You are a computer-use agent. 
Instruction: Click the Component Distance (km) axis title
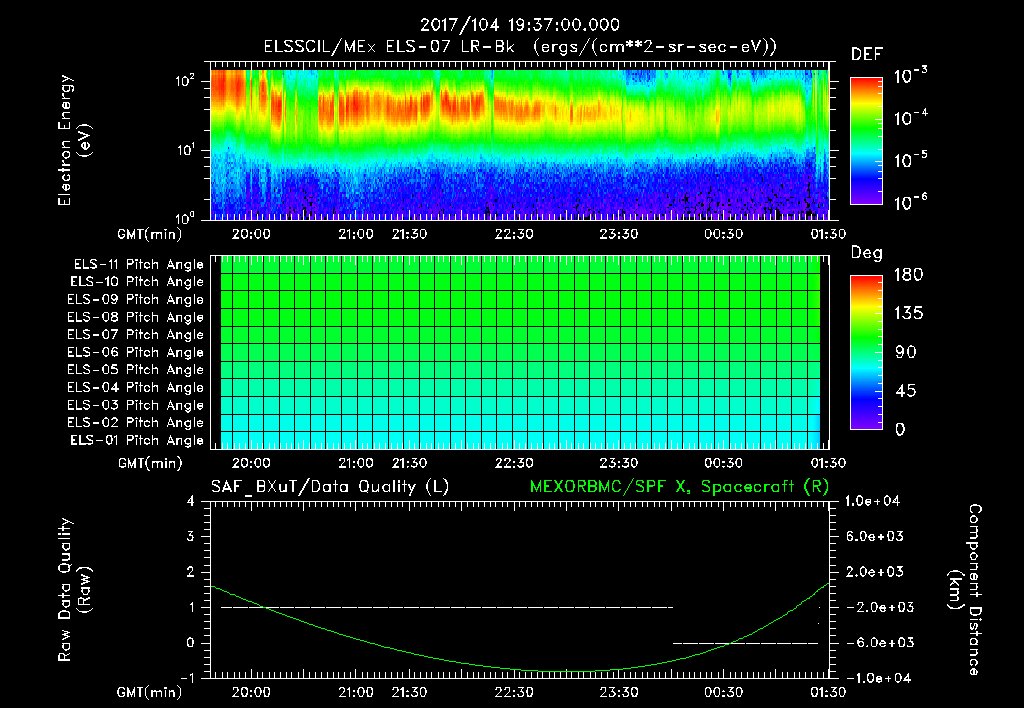[965, 590]
